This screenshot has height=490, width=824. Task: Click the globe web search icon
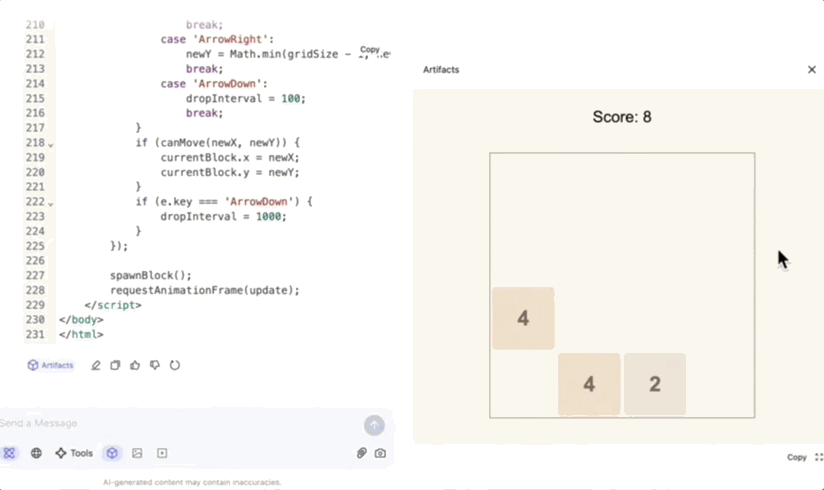(36, 453)
